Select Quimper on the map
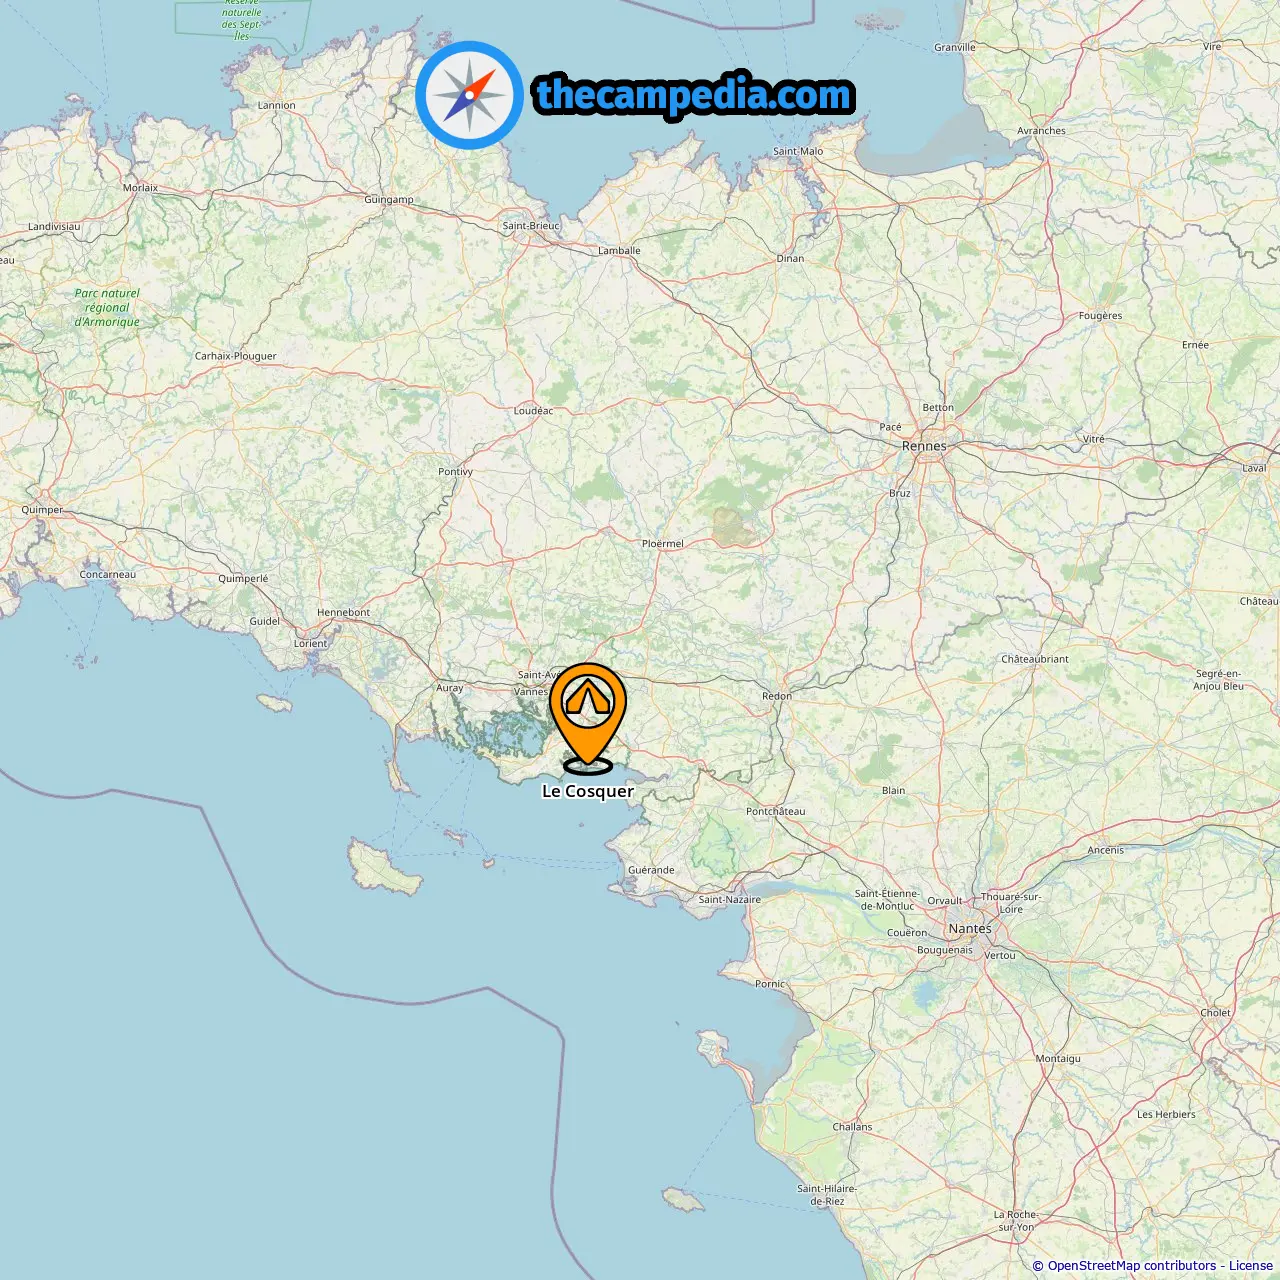Screen dimensions: 1280x1280 click(x=42, y=510)
